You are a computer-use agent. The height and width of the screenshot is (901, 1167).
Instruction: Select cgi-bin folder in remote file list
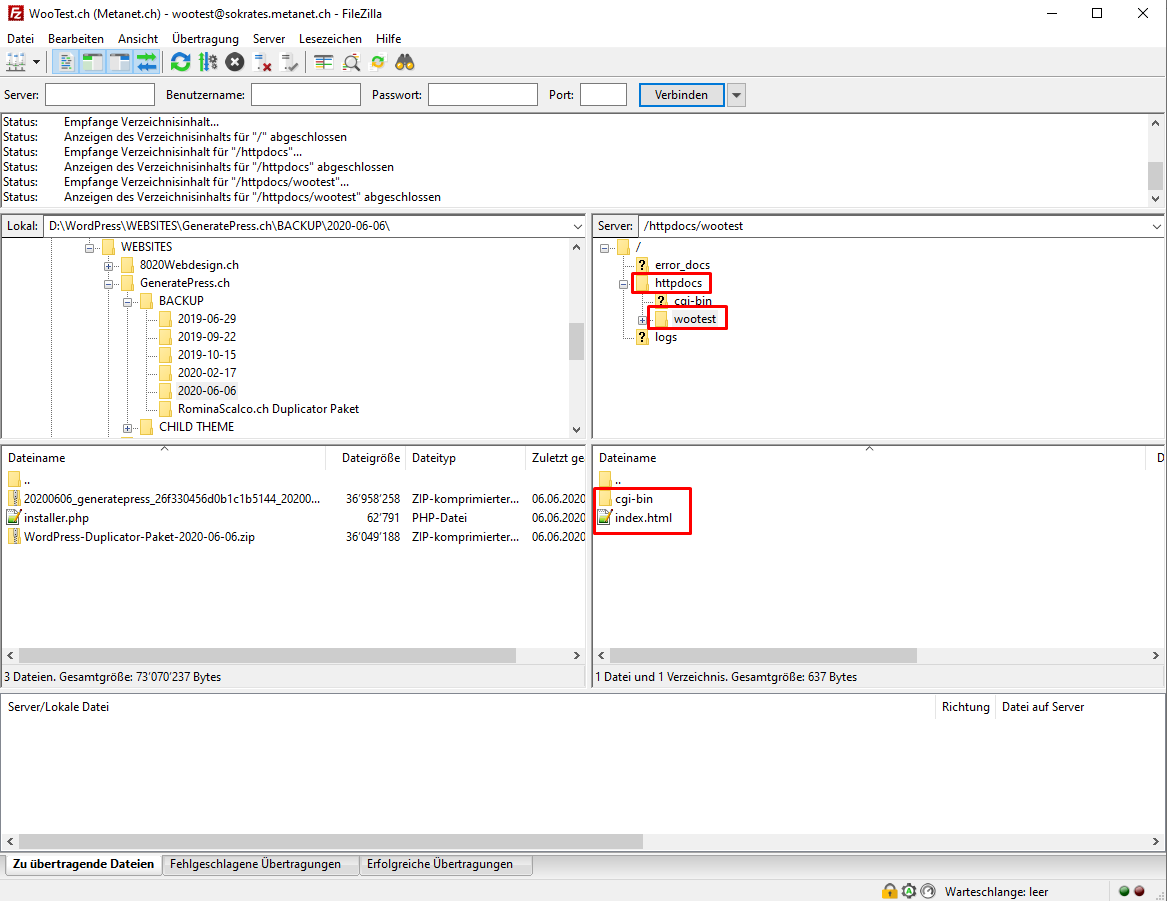click(633, 498)
